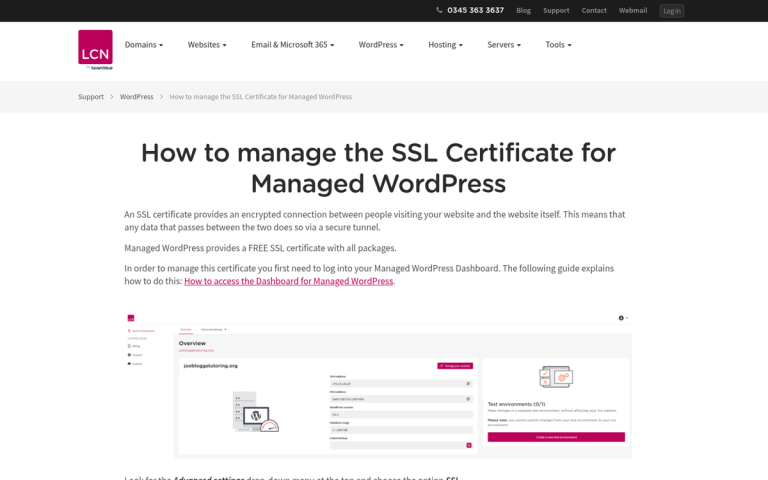
Task: Open the Hosting dropdown
Action: 446,45
